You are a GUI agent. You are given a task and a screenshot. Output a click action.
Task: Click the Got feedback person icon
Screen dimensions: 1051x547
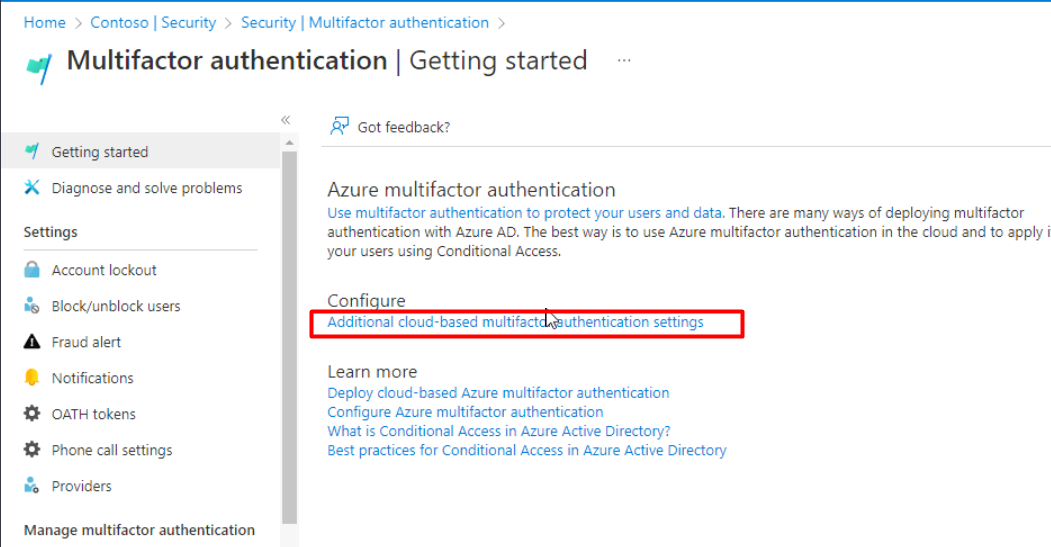click(x=339, y=126)
